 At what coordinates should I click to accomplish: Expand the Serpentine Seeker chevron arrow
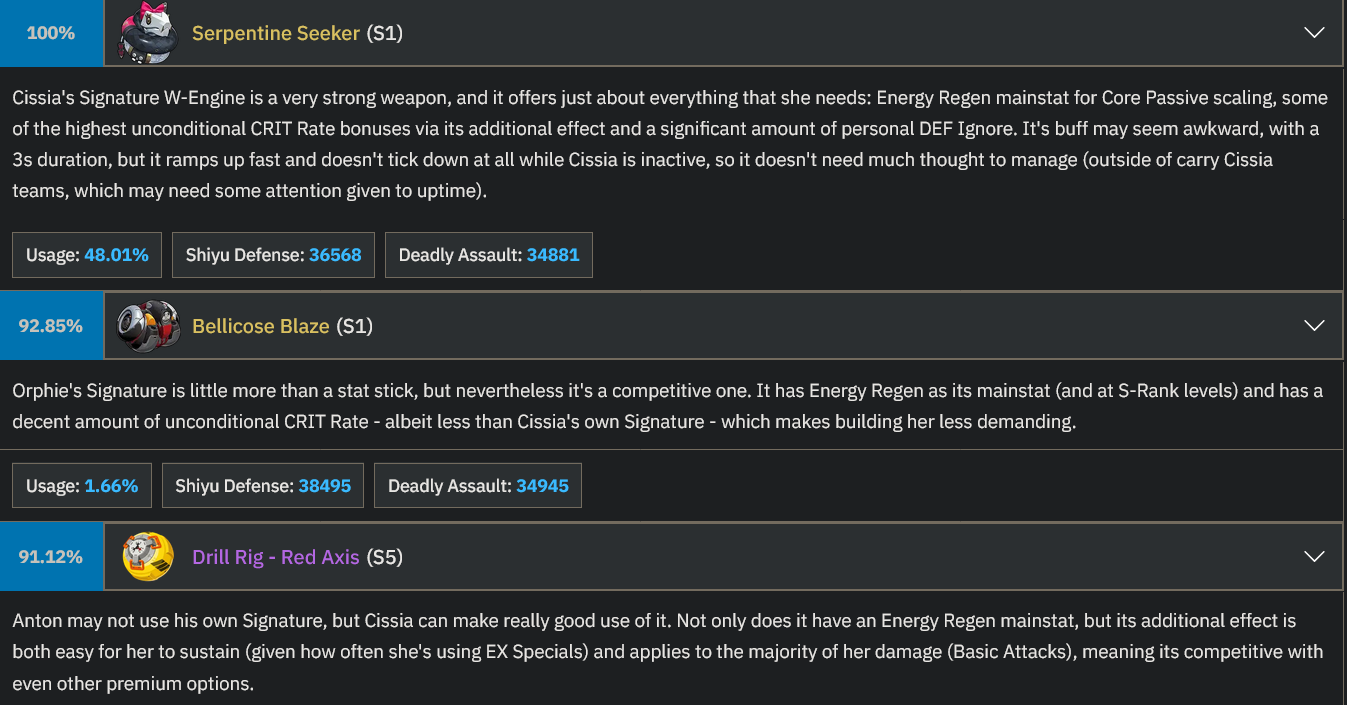pyautogui.click(x=1315, y=33)
